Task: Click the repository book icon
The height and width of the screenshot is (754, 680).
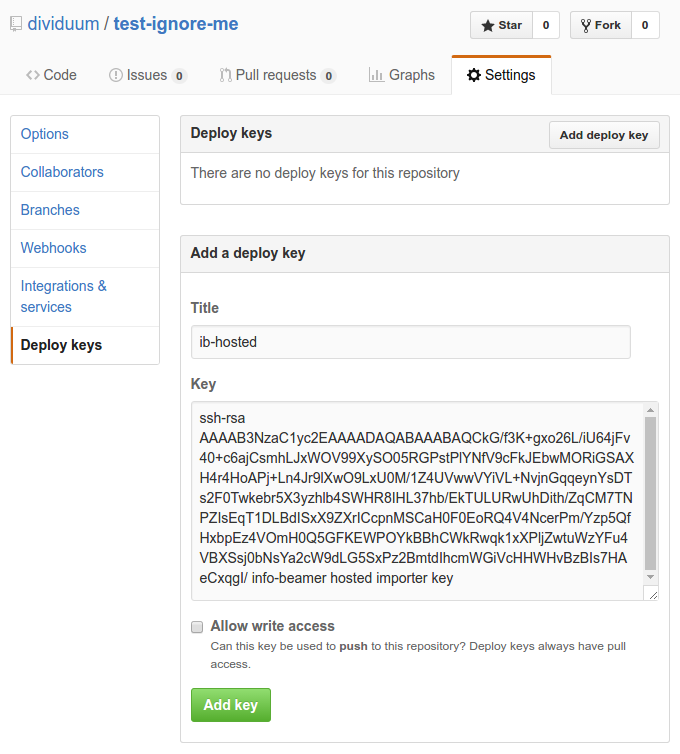Action: point(12,25)
